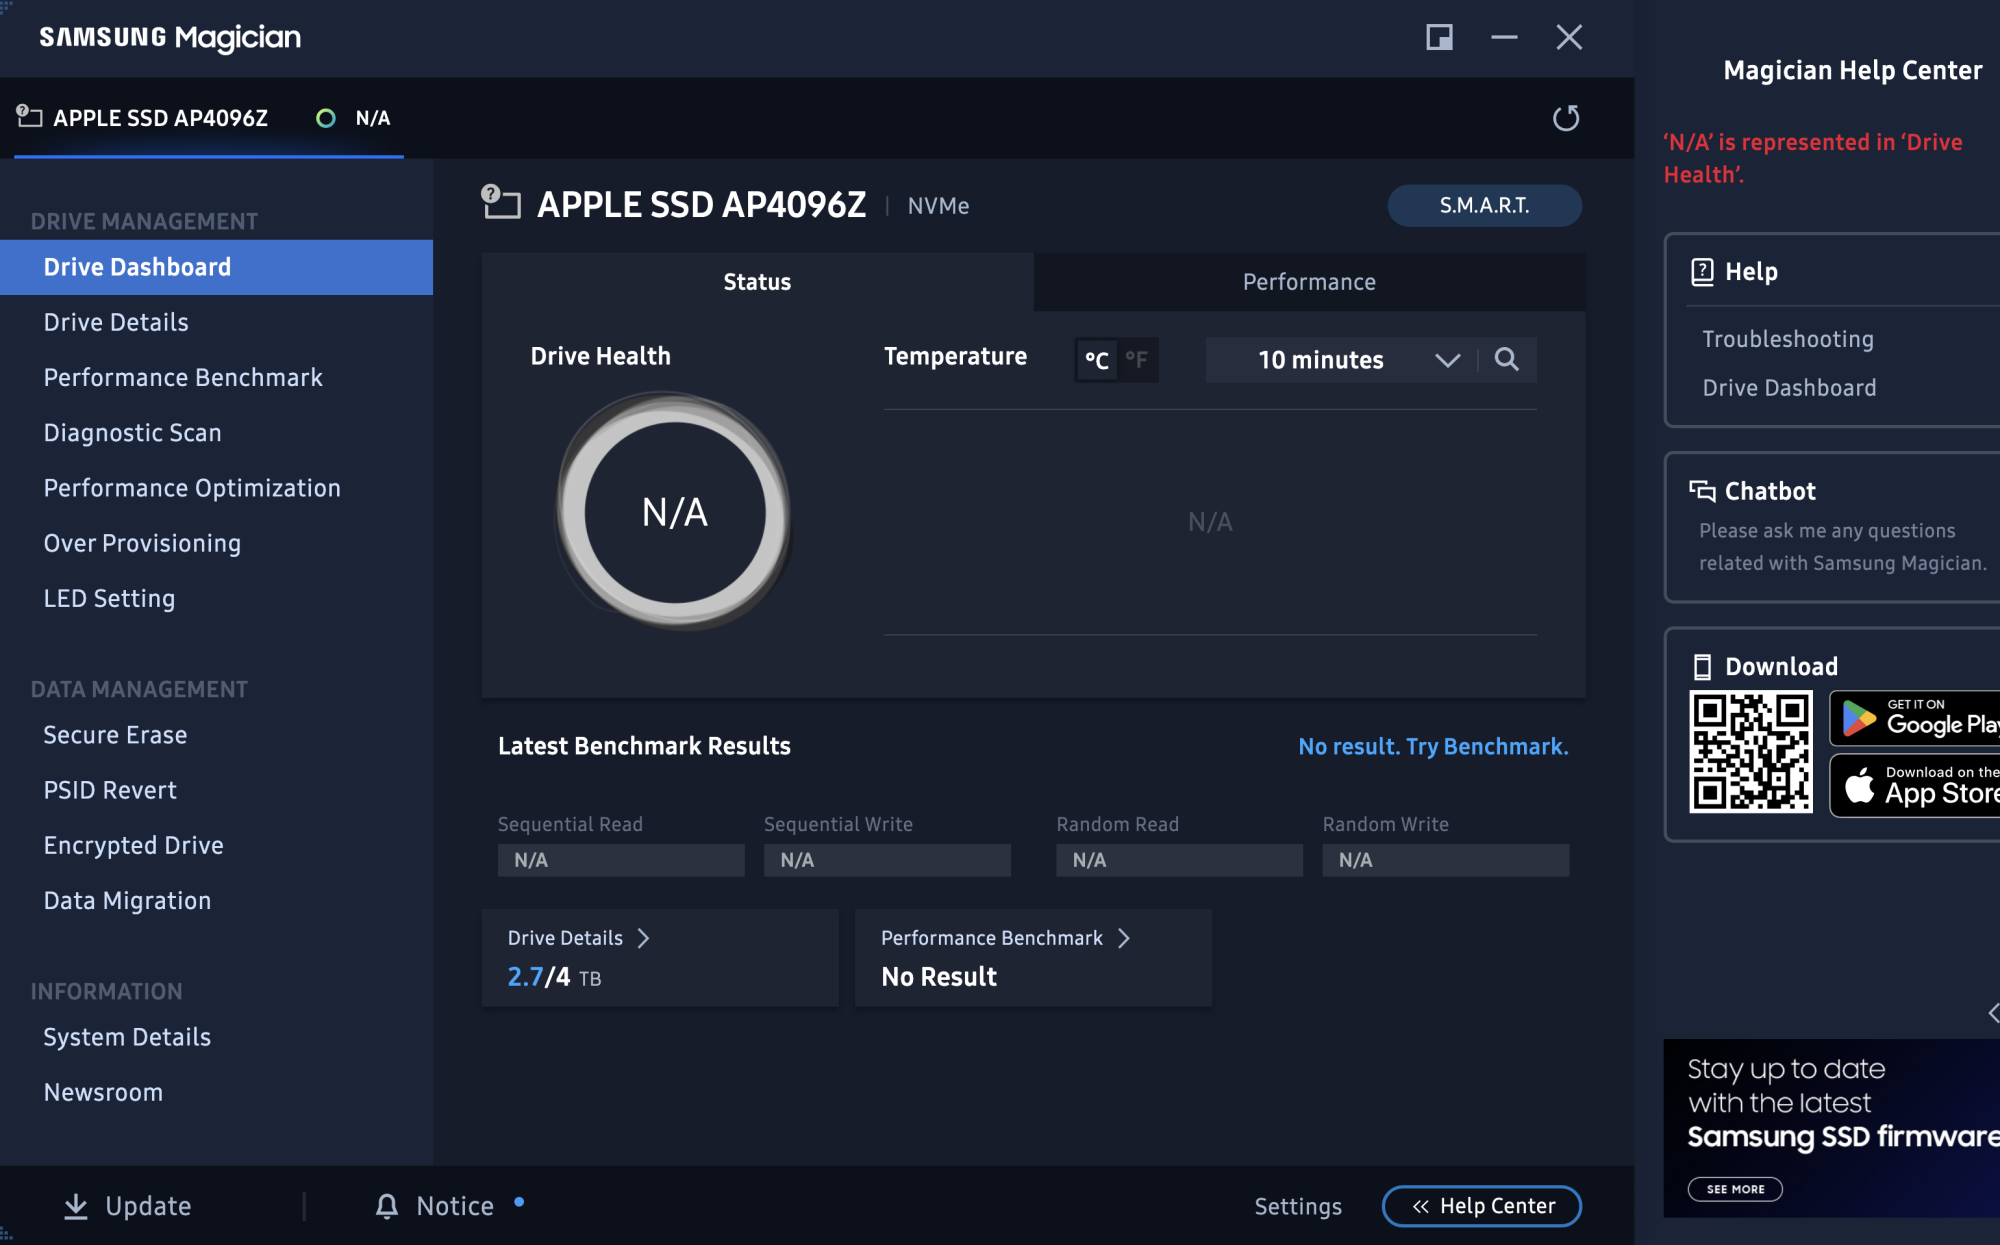
Task: Open PSID Revert
Action: pos(110,790)
